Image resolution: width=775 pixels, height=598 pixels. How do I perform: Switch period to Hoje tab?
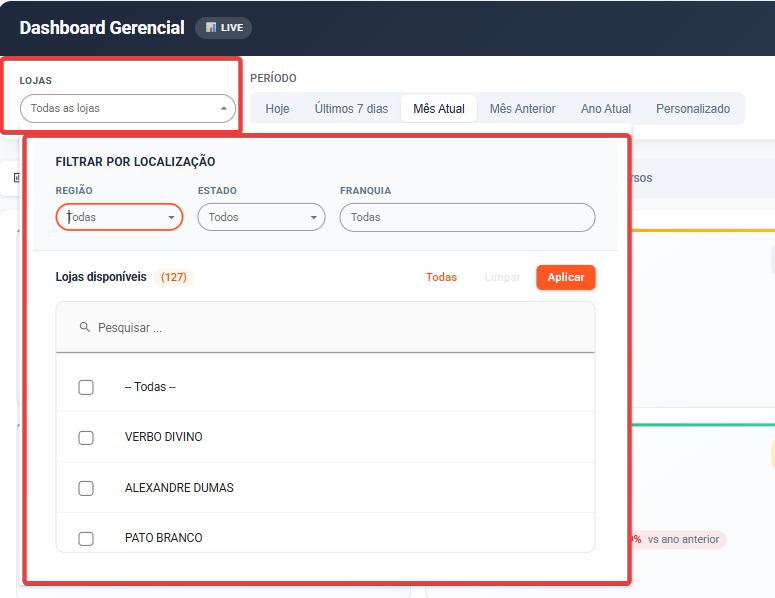click(x=277, y=108)
